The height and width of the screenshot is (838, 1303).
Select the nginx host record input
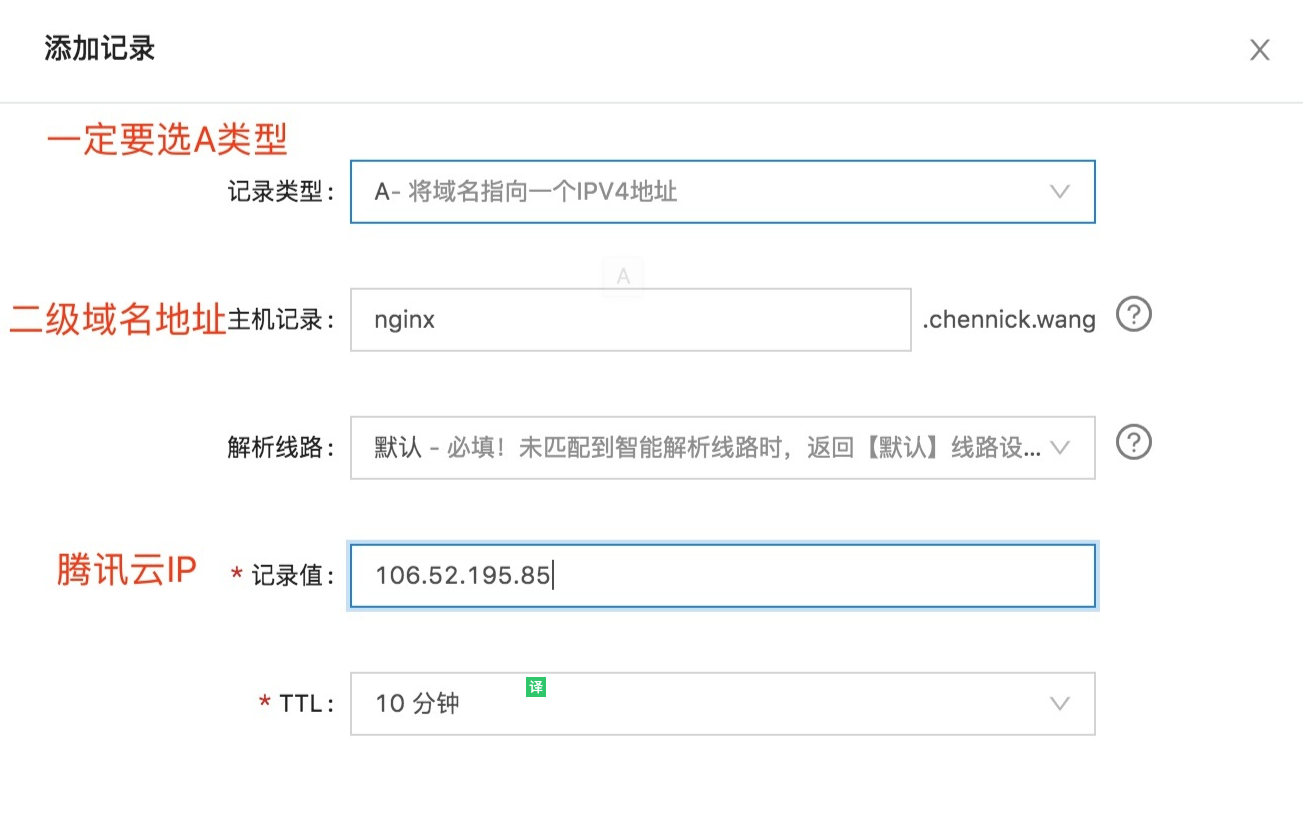[x=631, y=319]
